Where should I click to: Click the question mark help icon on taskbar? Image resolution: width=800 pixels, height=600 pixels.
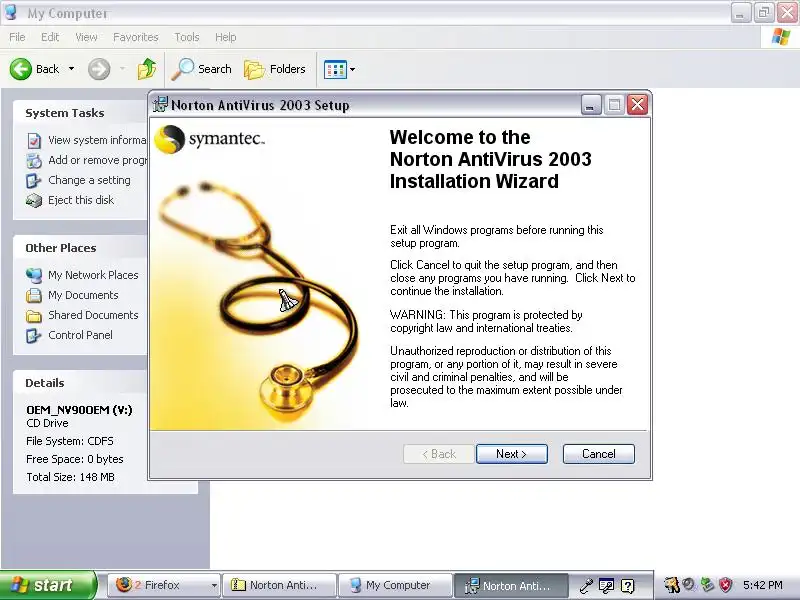coord(628,586)
